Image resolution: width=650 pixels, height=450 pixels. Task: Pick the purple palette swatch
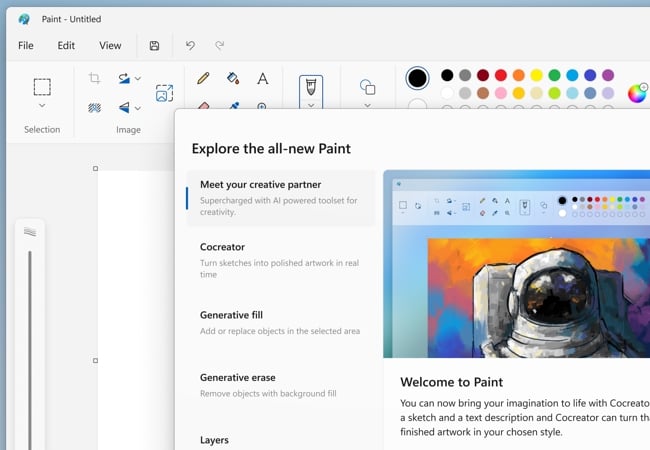coord(608,75)
